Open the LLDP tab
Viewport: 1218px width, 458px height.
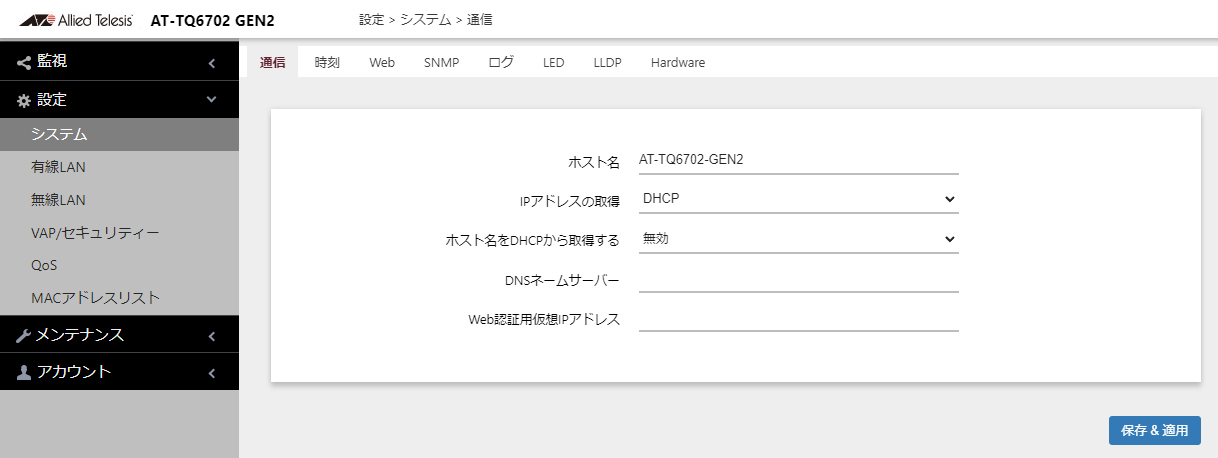[x=607, y=62]
